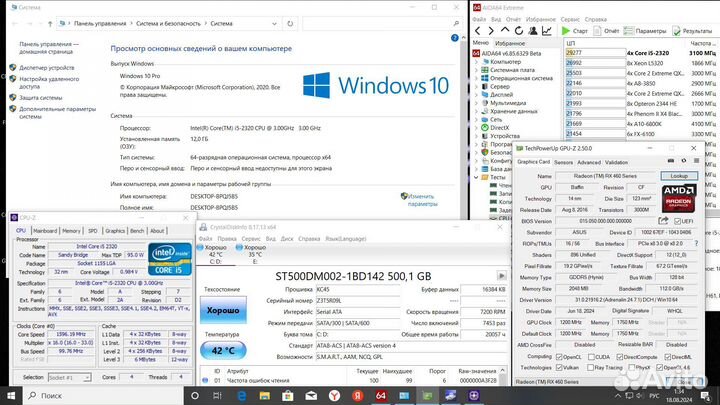720x405 pixels.
Task: Open Сервис menu in CrystalDiskInfo
Action: [x=251, y=239]
